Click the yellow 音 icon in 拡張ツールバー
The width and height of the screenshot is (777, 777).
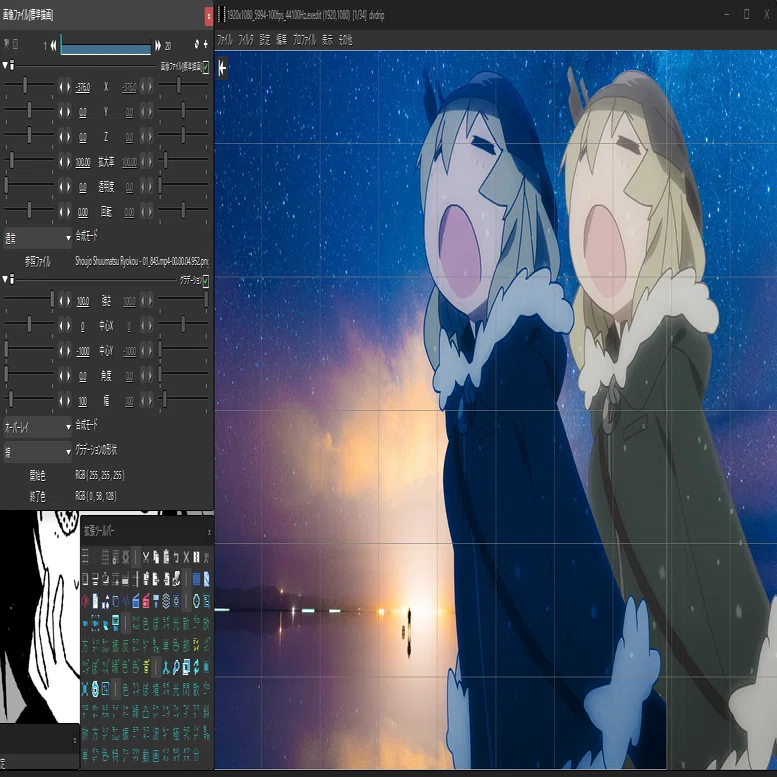click(x=146, y=667)
